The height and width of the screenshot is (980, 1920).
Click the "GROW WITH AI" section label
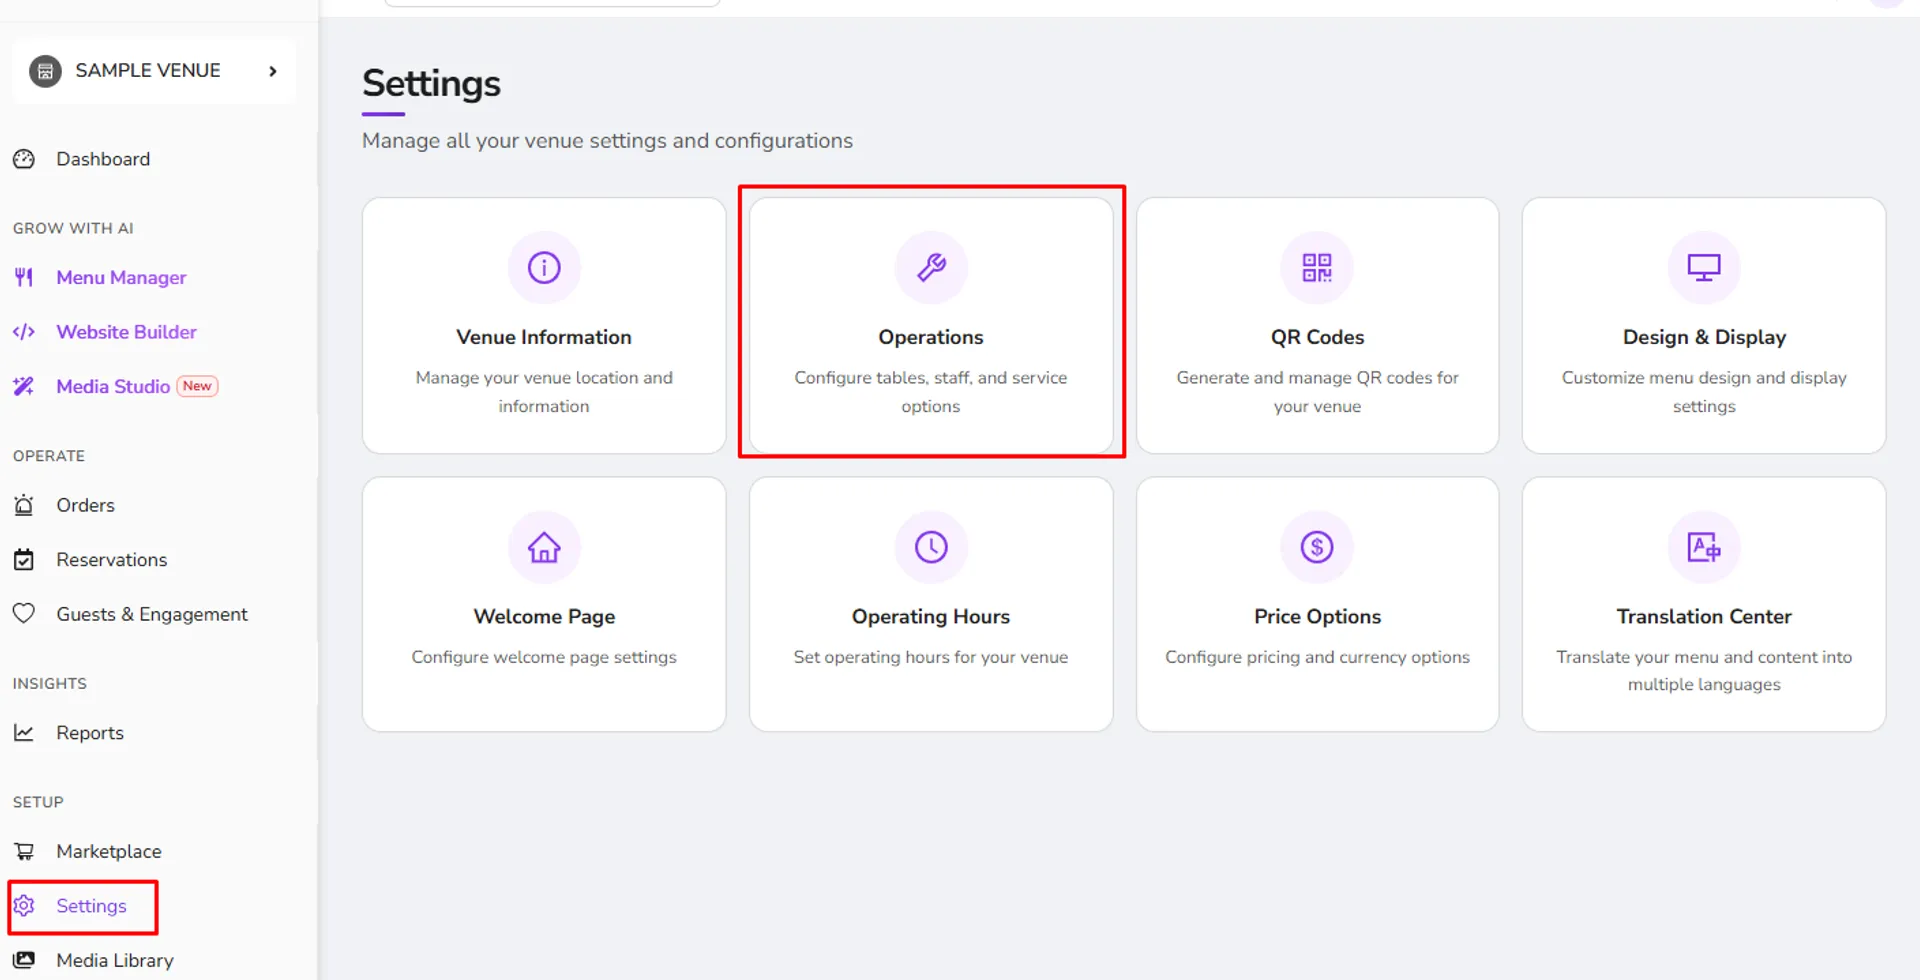(x=73, y=228)
